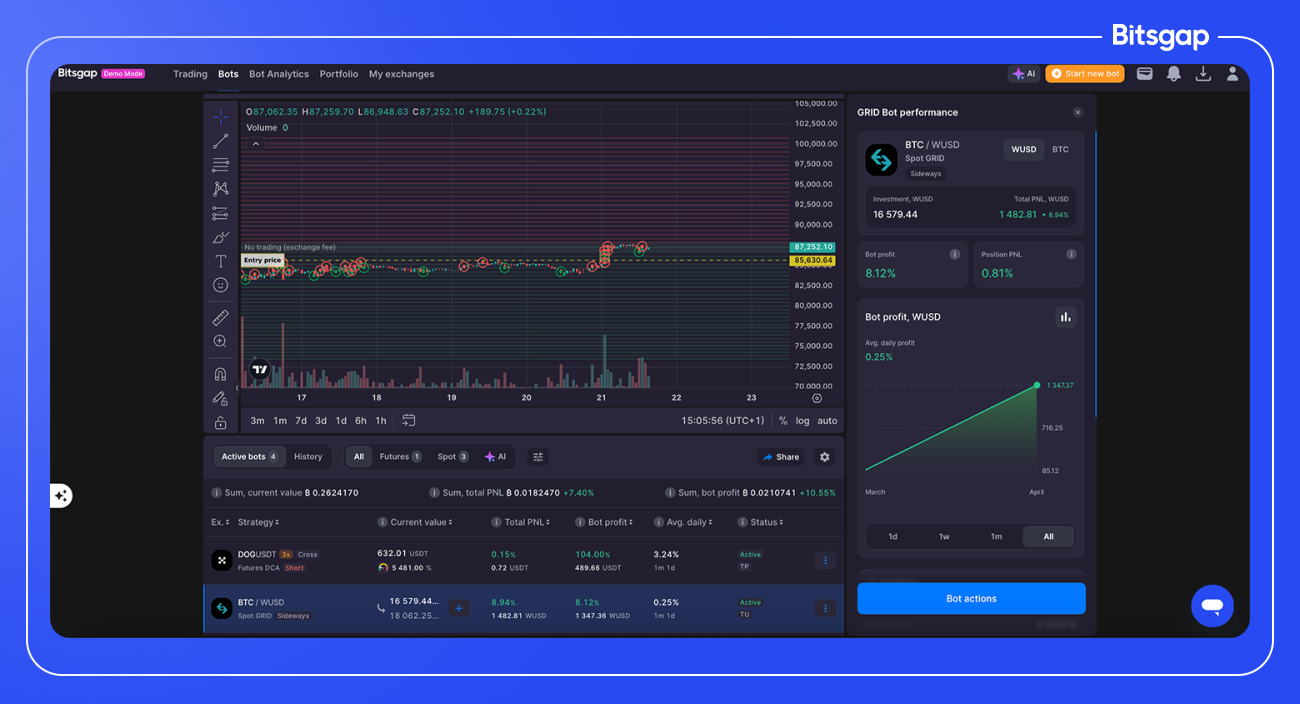The height and width of the screenshot is (704, 1300).
Task: Switch performance currency to BTC
Action: pyautogui.click(x=1060, y=150)
